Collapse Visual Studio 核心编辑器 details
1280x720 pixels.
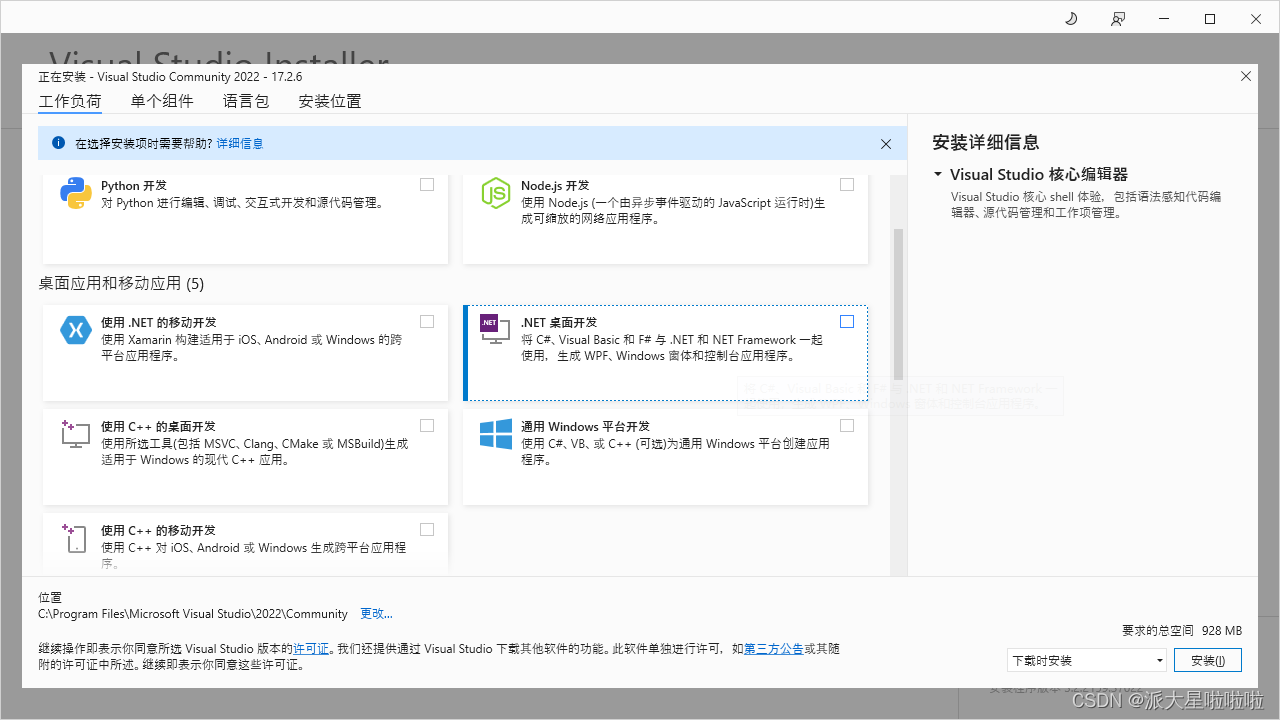938,174
